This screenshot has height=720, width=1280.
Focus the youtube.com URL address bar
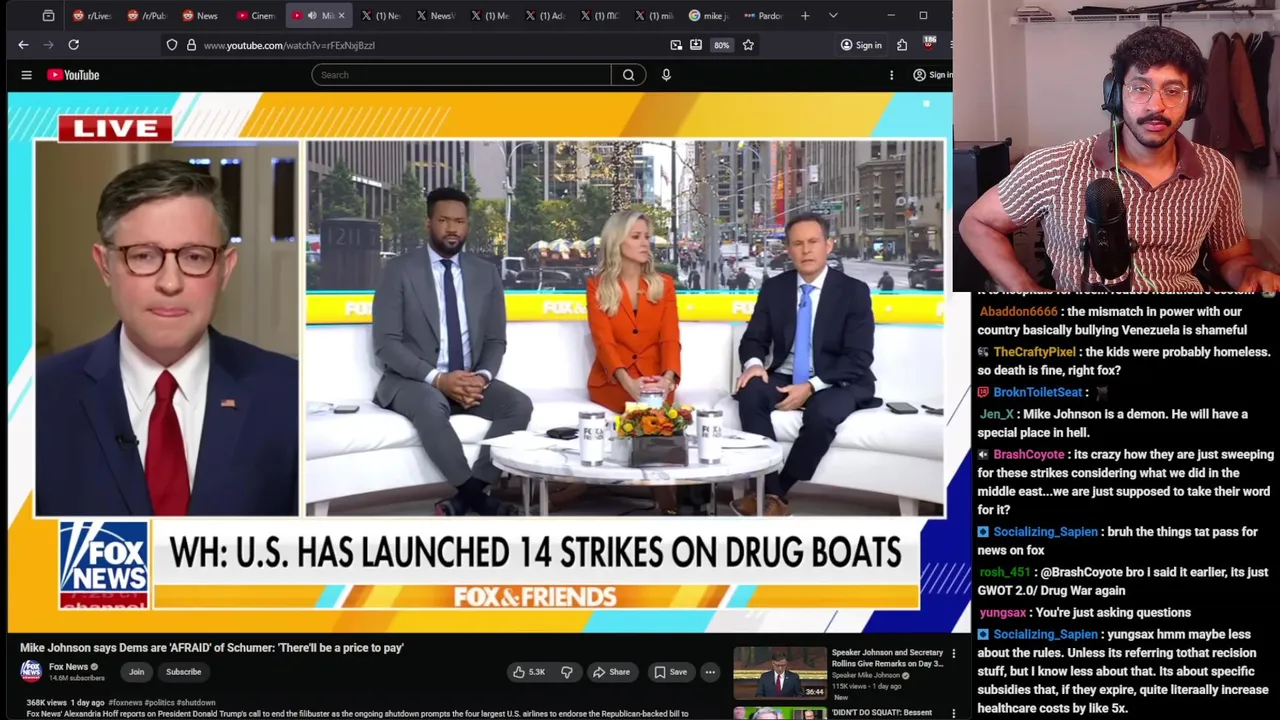pyautogui.click(x=420, y=45)
